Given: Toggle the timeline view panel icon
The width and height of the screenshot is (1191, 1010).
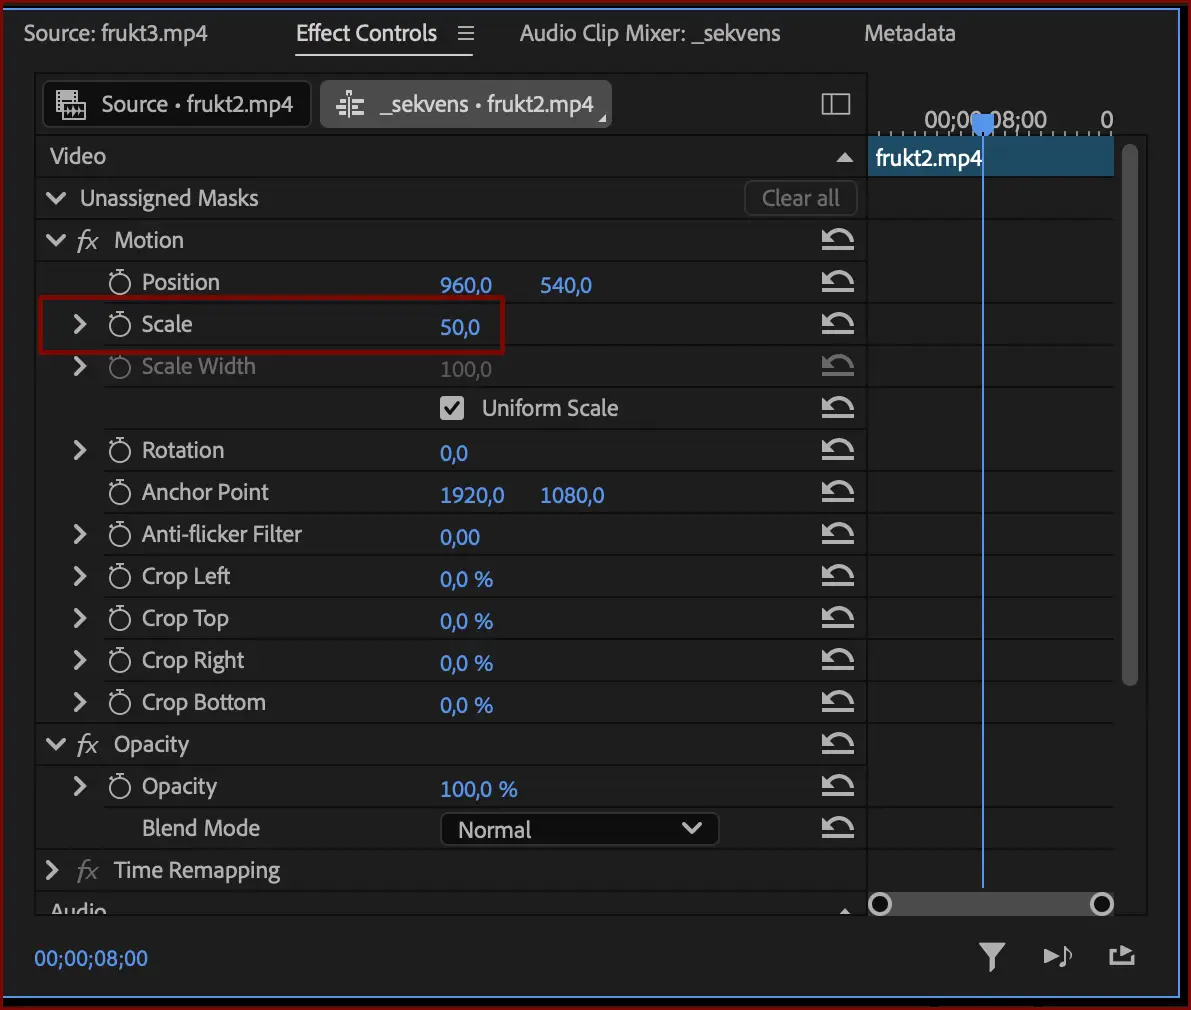Looking at the screenshot, I should coord(836,104).
